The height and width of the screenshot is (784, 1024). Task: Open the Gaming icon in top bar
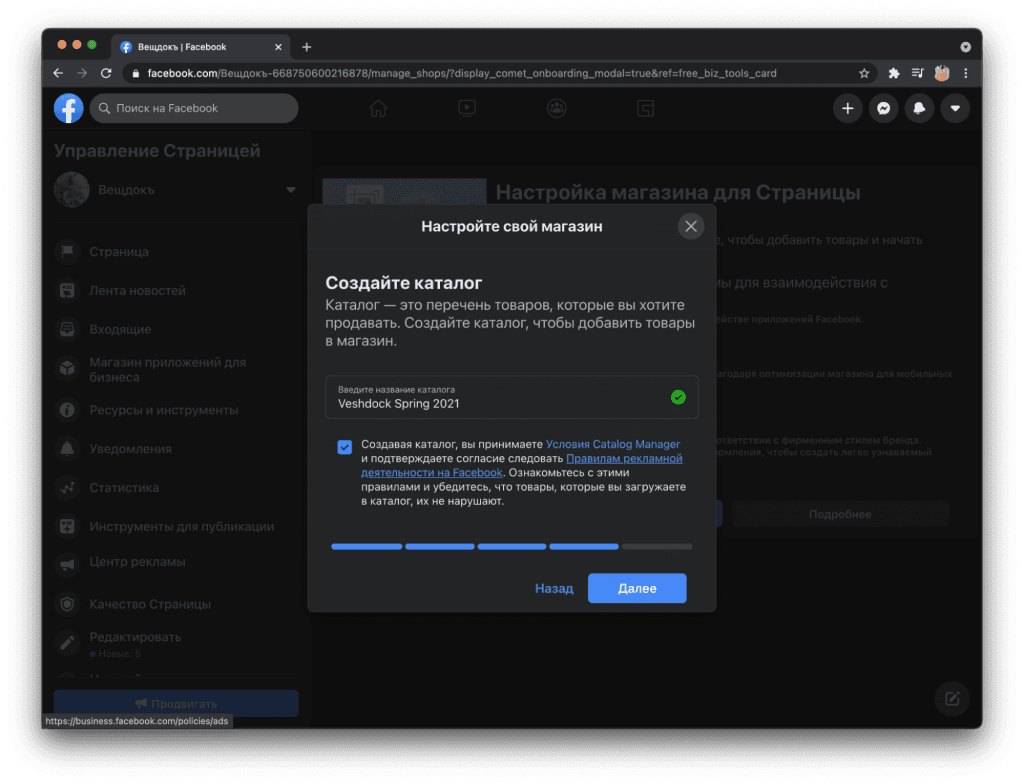[645, 108]
